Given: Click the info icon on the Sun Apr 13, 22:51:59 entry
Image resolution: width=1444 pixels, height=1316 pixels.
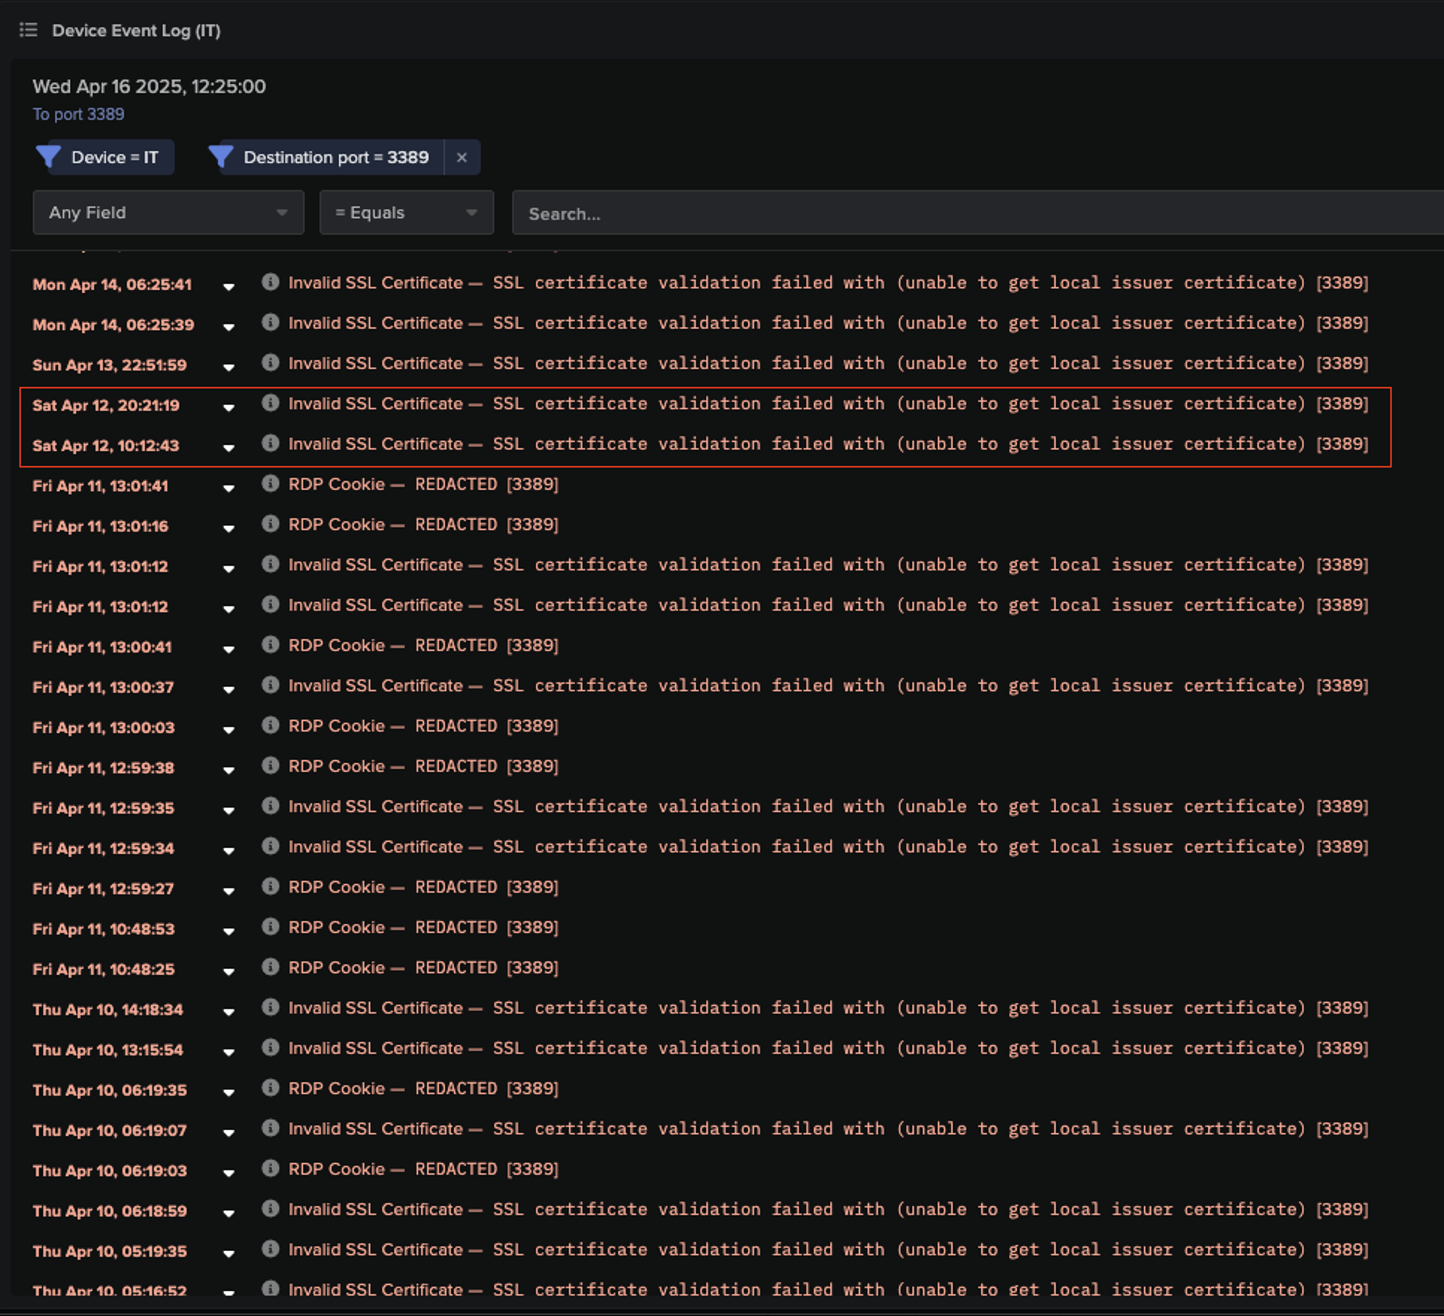Looking at the screenshot, I should point(270,363).
